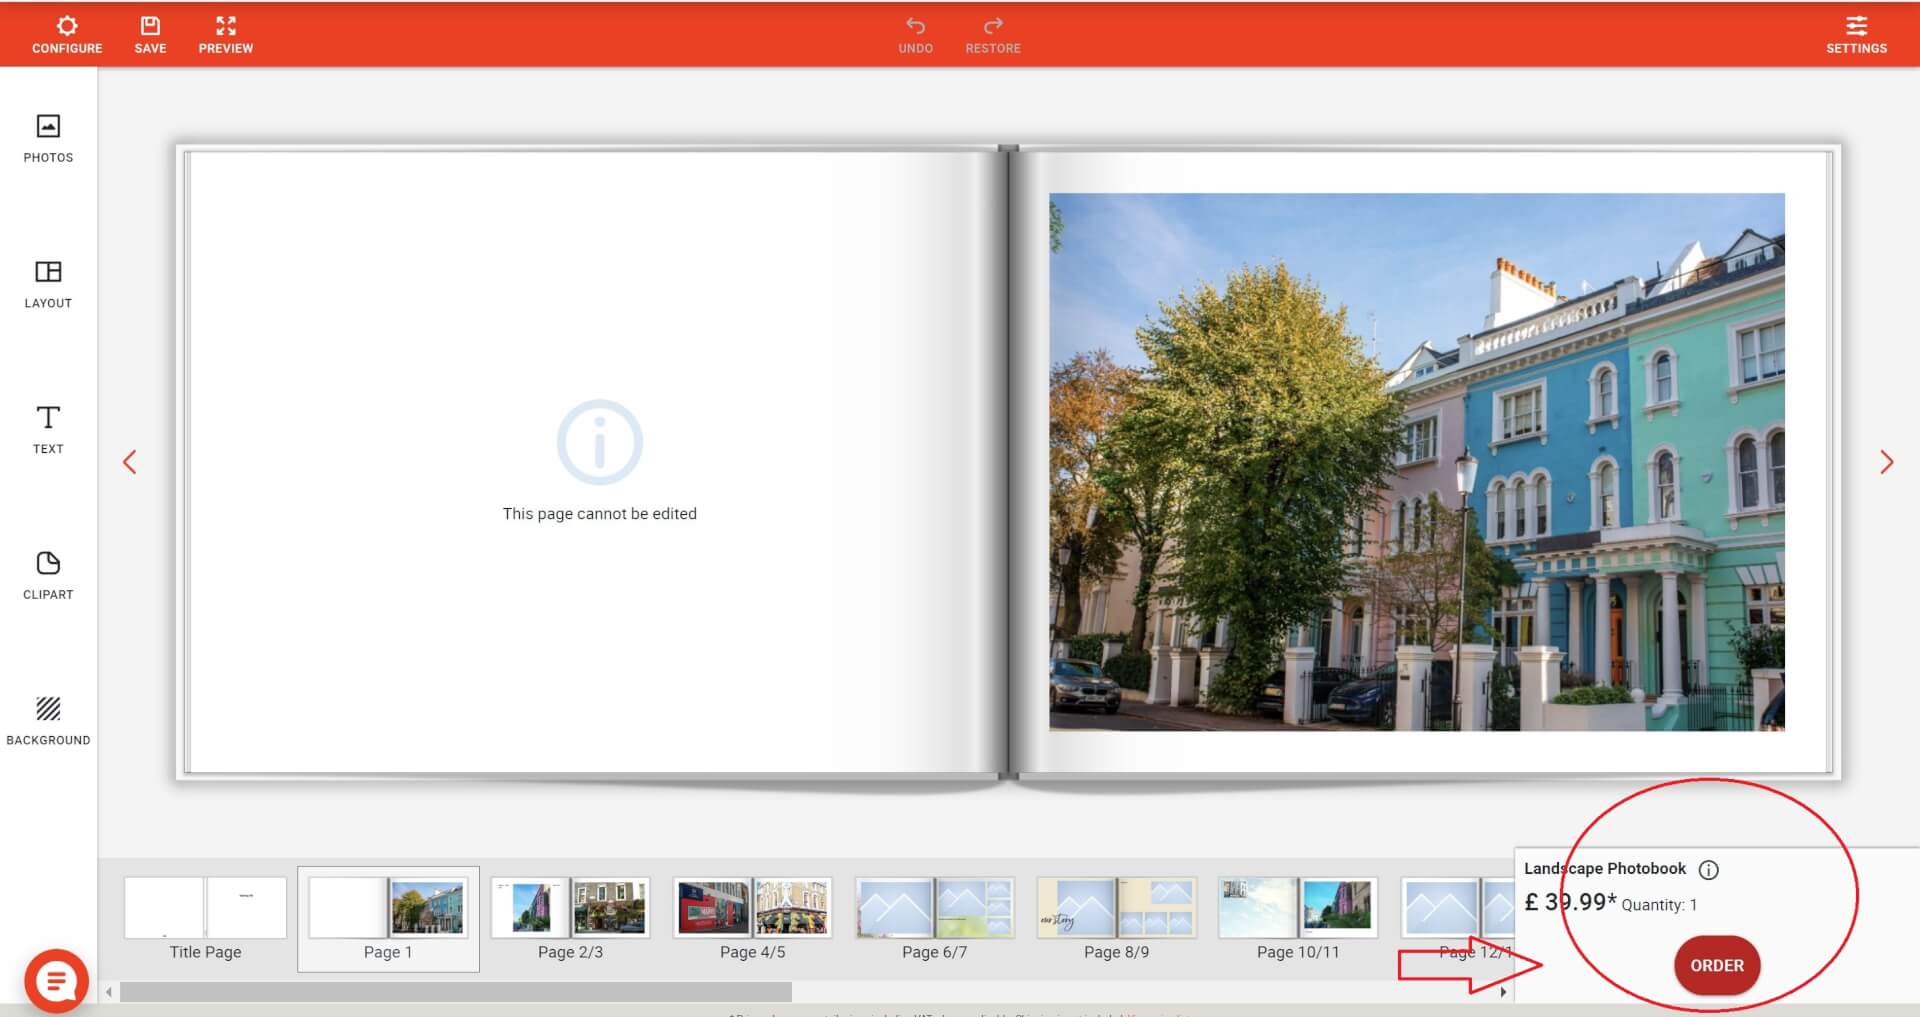
Task: Click the red Order button
Action: 1716,965
